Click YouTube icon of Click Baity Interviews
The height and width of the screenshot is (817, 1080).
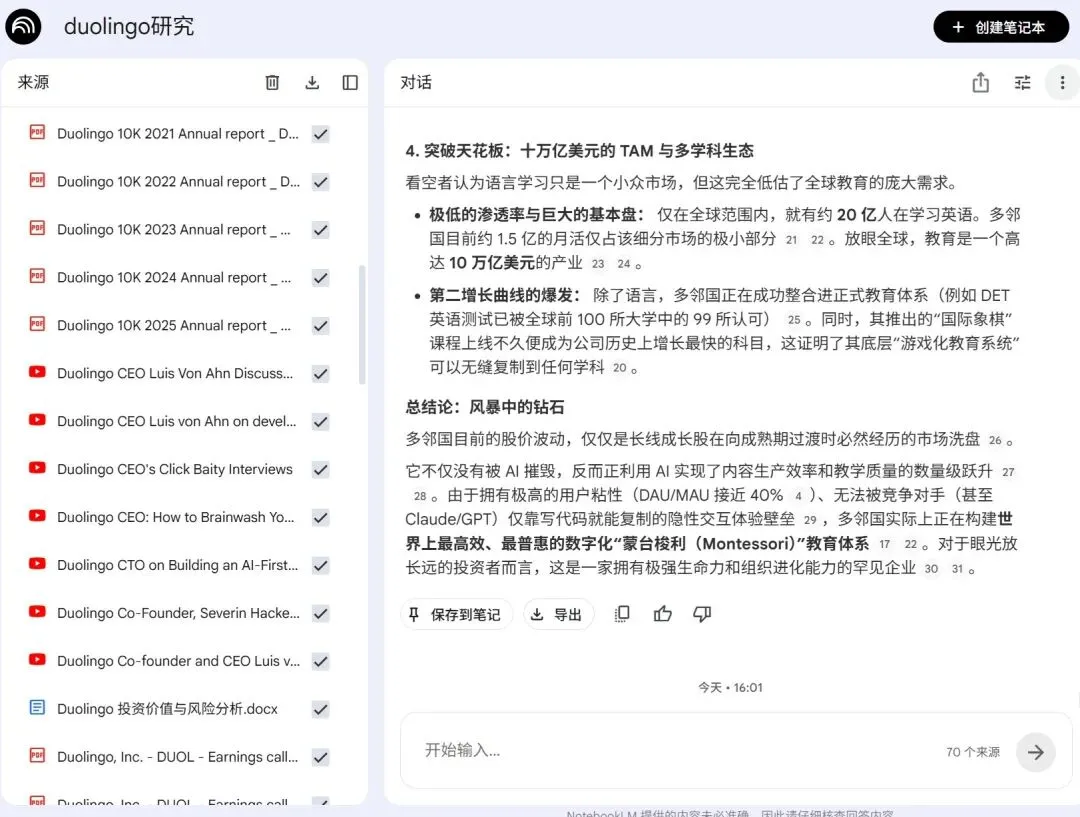pos(37,468)
